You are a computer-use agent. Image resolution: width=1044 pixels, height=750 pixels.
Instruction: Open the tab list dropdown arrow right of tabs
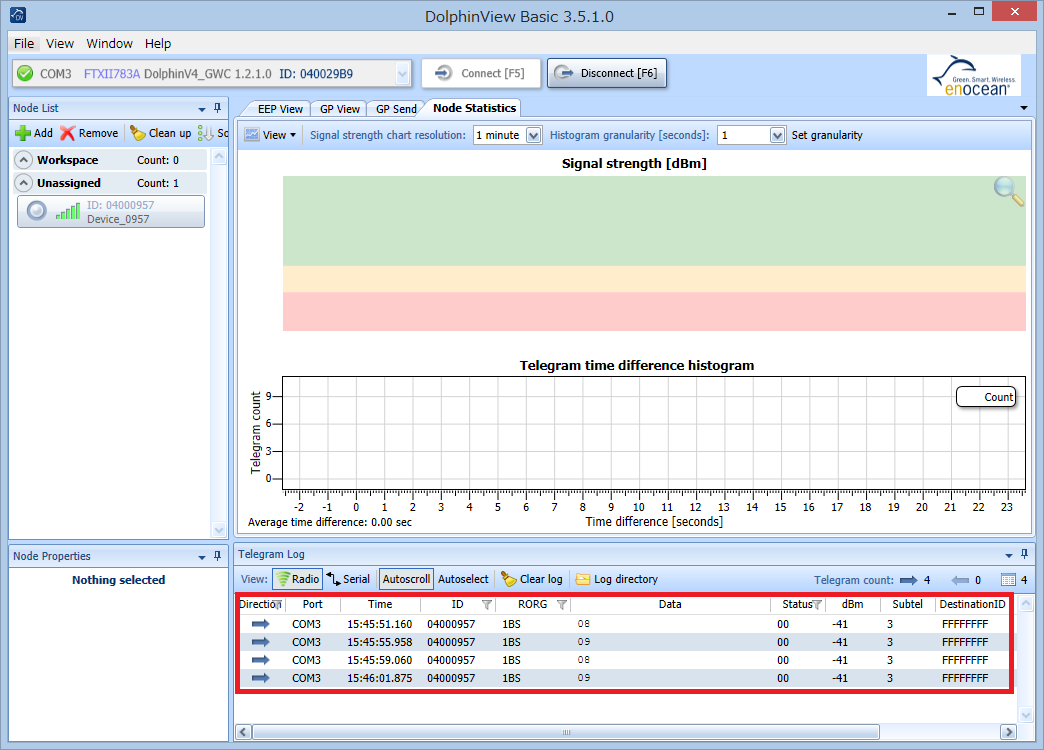[x=1024, y=108]
